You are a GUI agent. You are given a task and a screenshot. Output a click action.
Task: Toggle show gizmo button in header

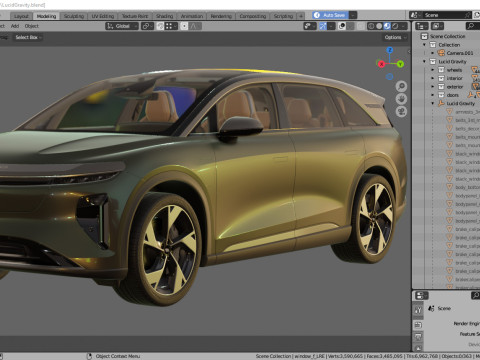(x=323, y=26)
